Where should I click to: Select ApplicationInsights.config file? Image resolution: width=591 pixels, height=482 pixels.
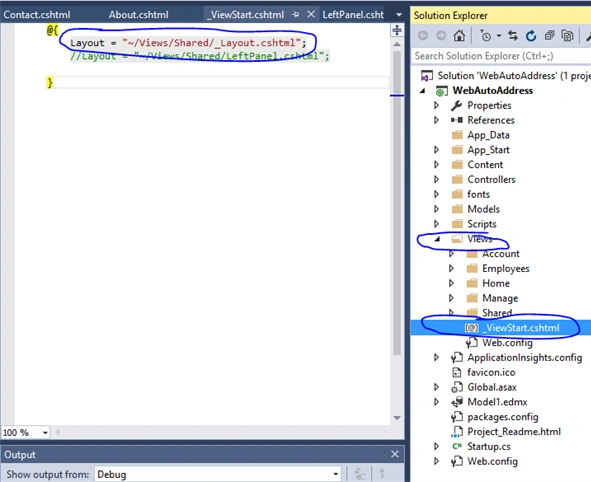point(524,357)
